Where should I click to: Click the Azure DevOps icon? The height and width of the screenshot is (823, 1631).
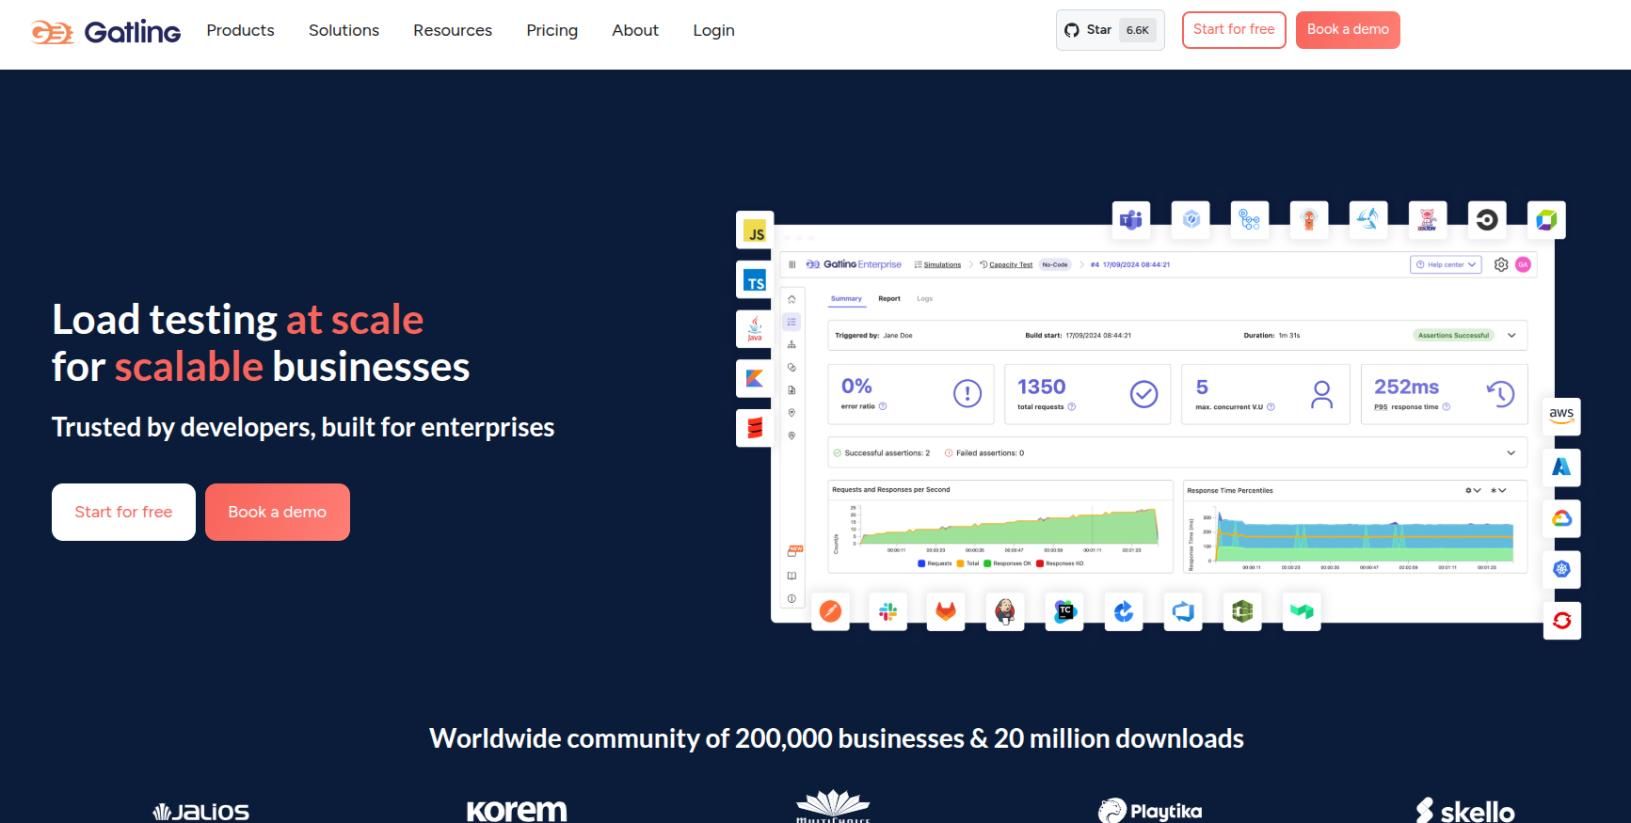[x=1184, y=611]
